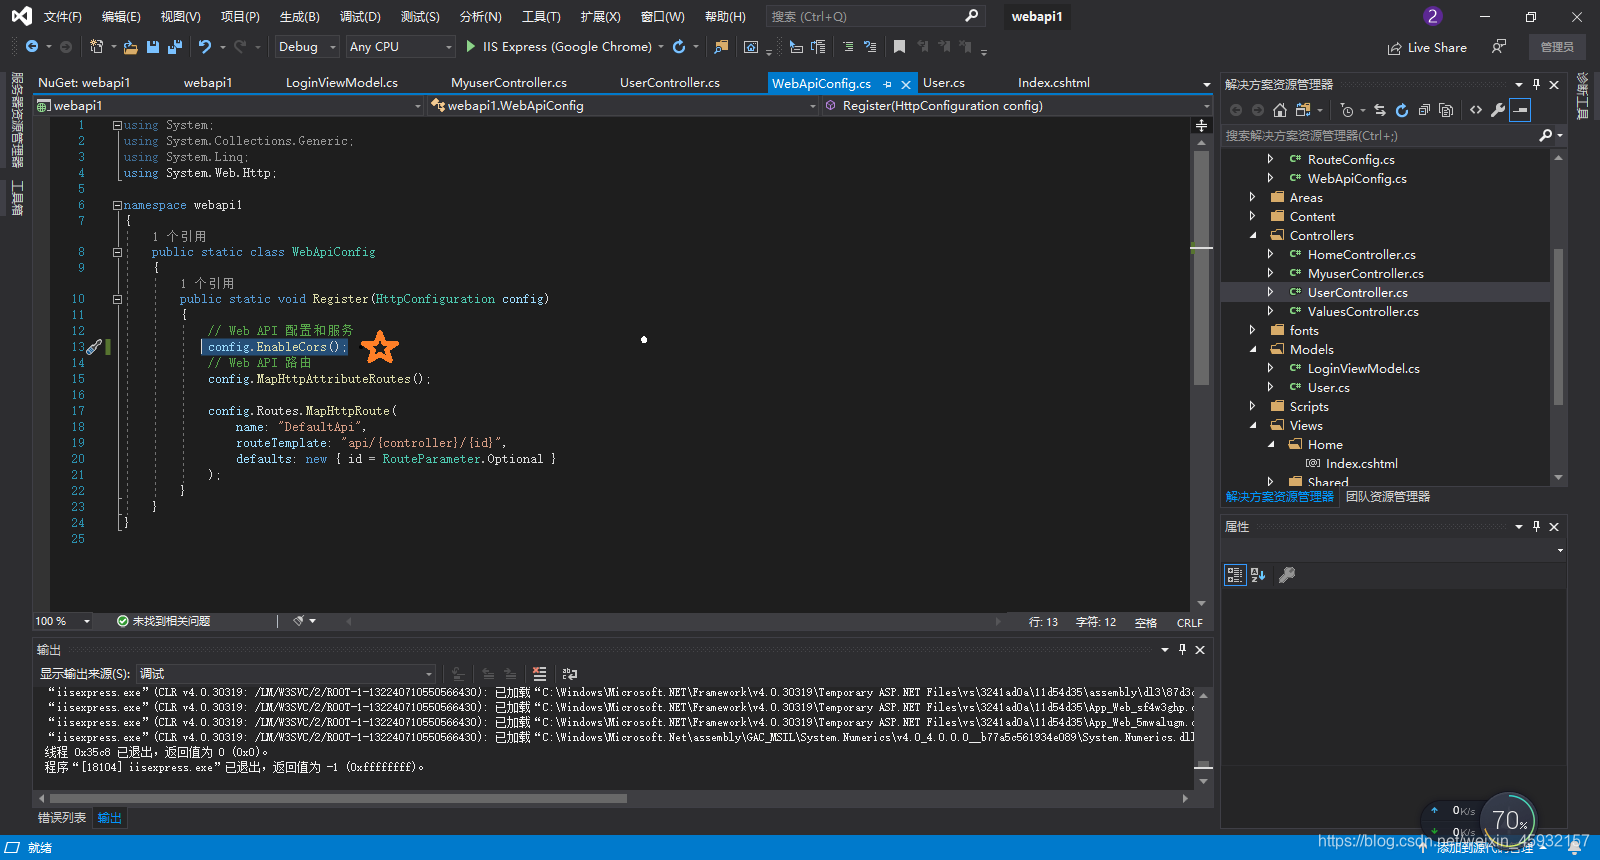Toggle Preview Selected Items button in Solution Explorer
The width and height of the screenshot is (1600, 860).
(x=1520, y=110)
